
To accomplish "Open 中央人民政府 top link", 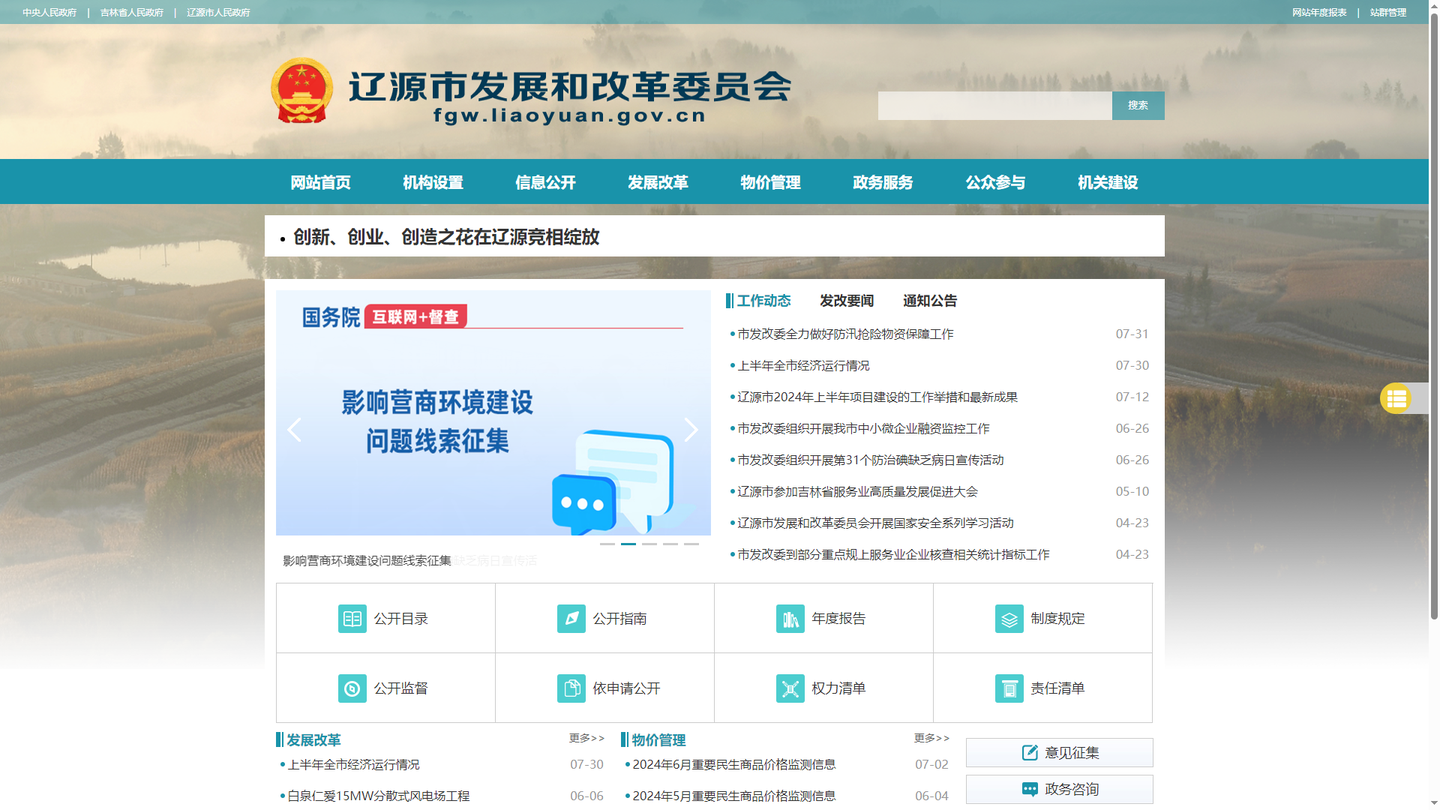I will point(50,13).
